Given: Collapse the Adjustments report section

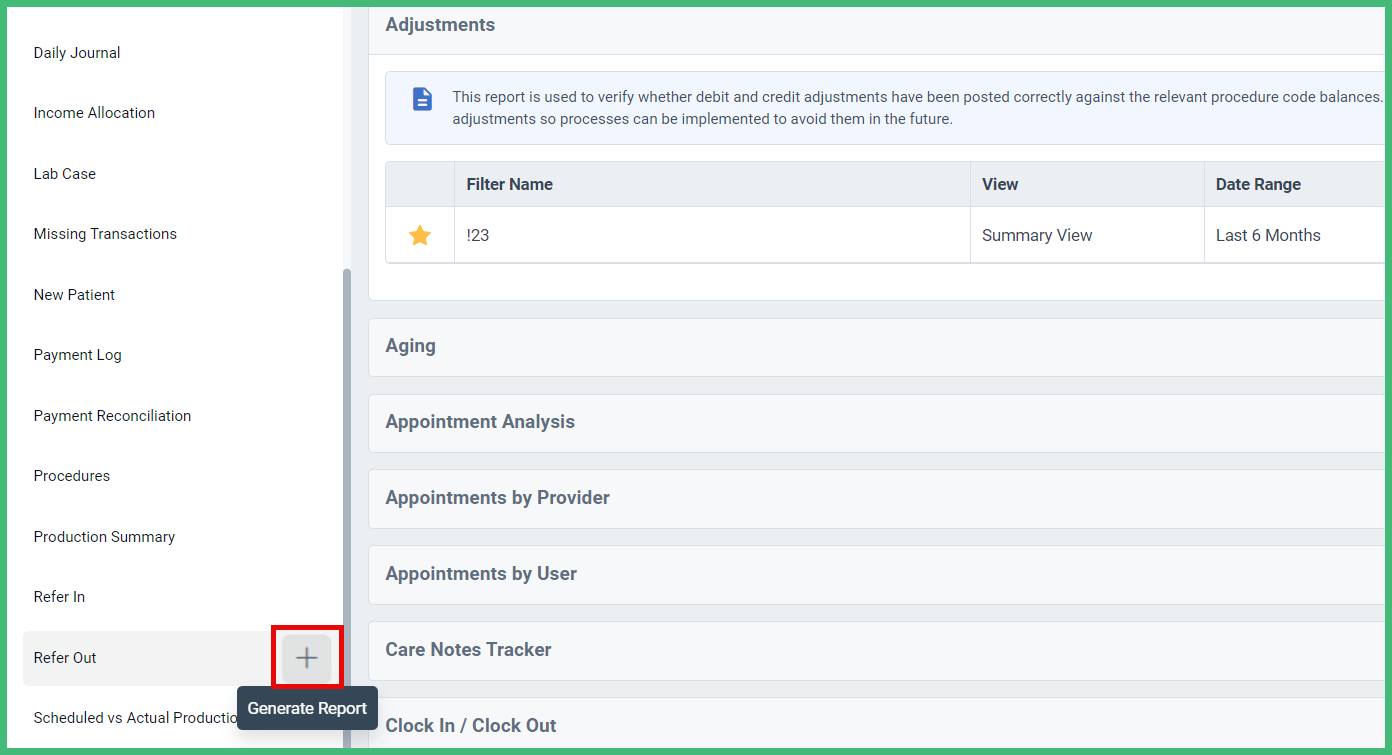Looking at the screenshot, I should 440,24.
